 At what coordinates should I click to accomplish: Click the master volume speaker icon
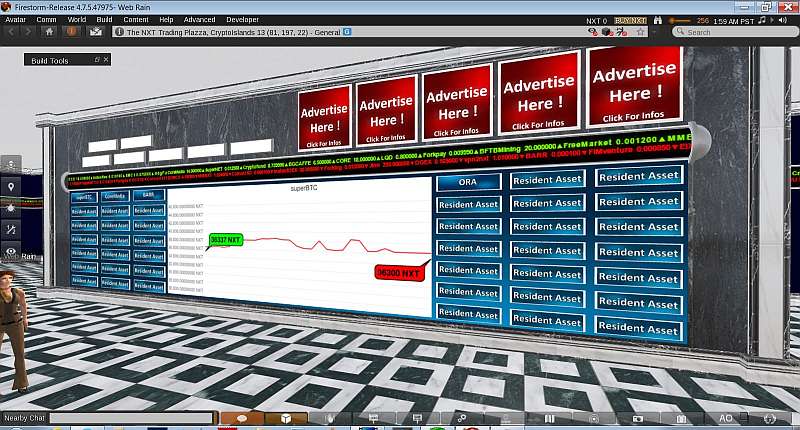[x=782, y=20]
